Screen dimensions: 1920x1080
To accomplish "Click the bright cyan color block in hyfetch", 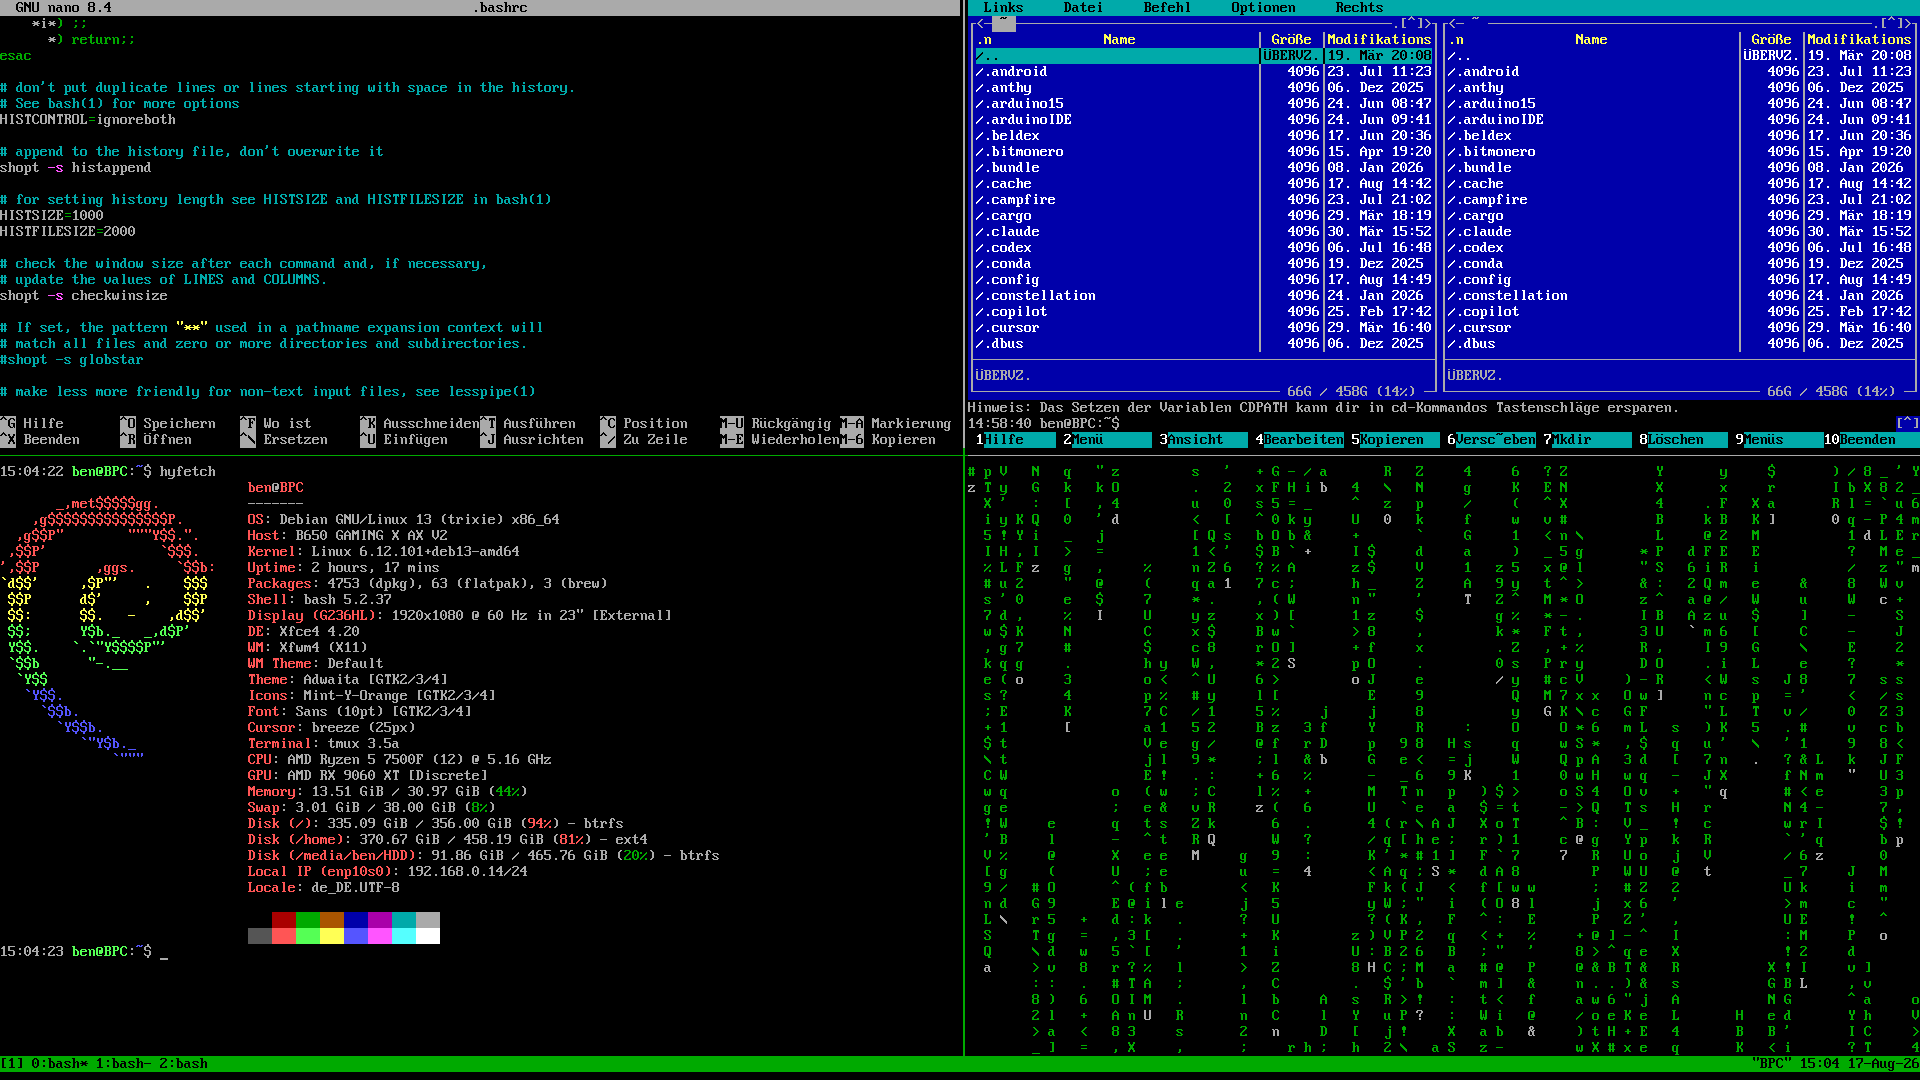I will [x=404, y=936].
